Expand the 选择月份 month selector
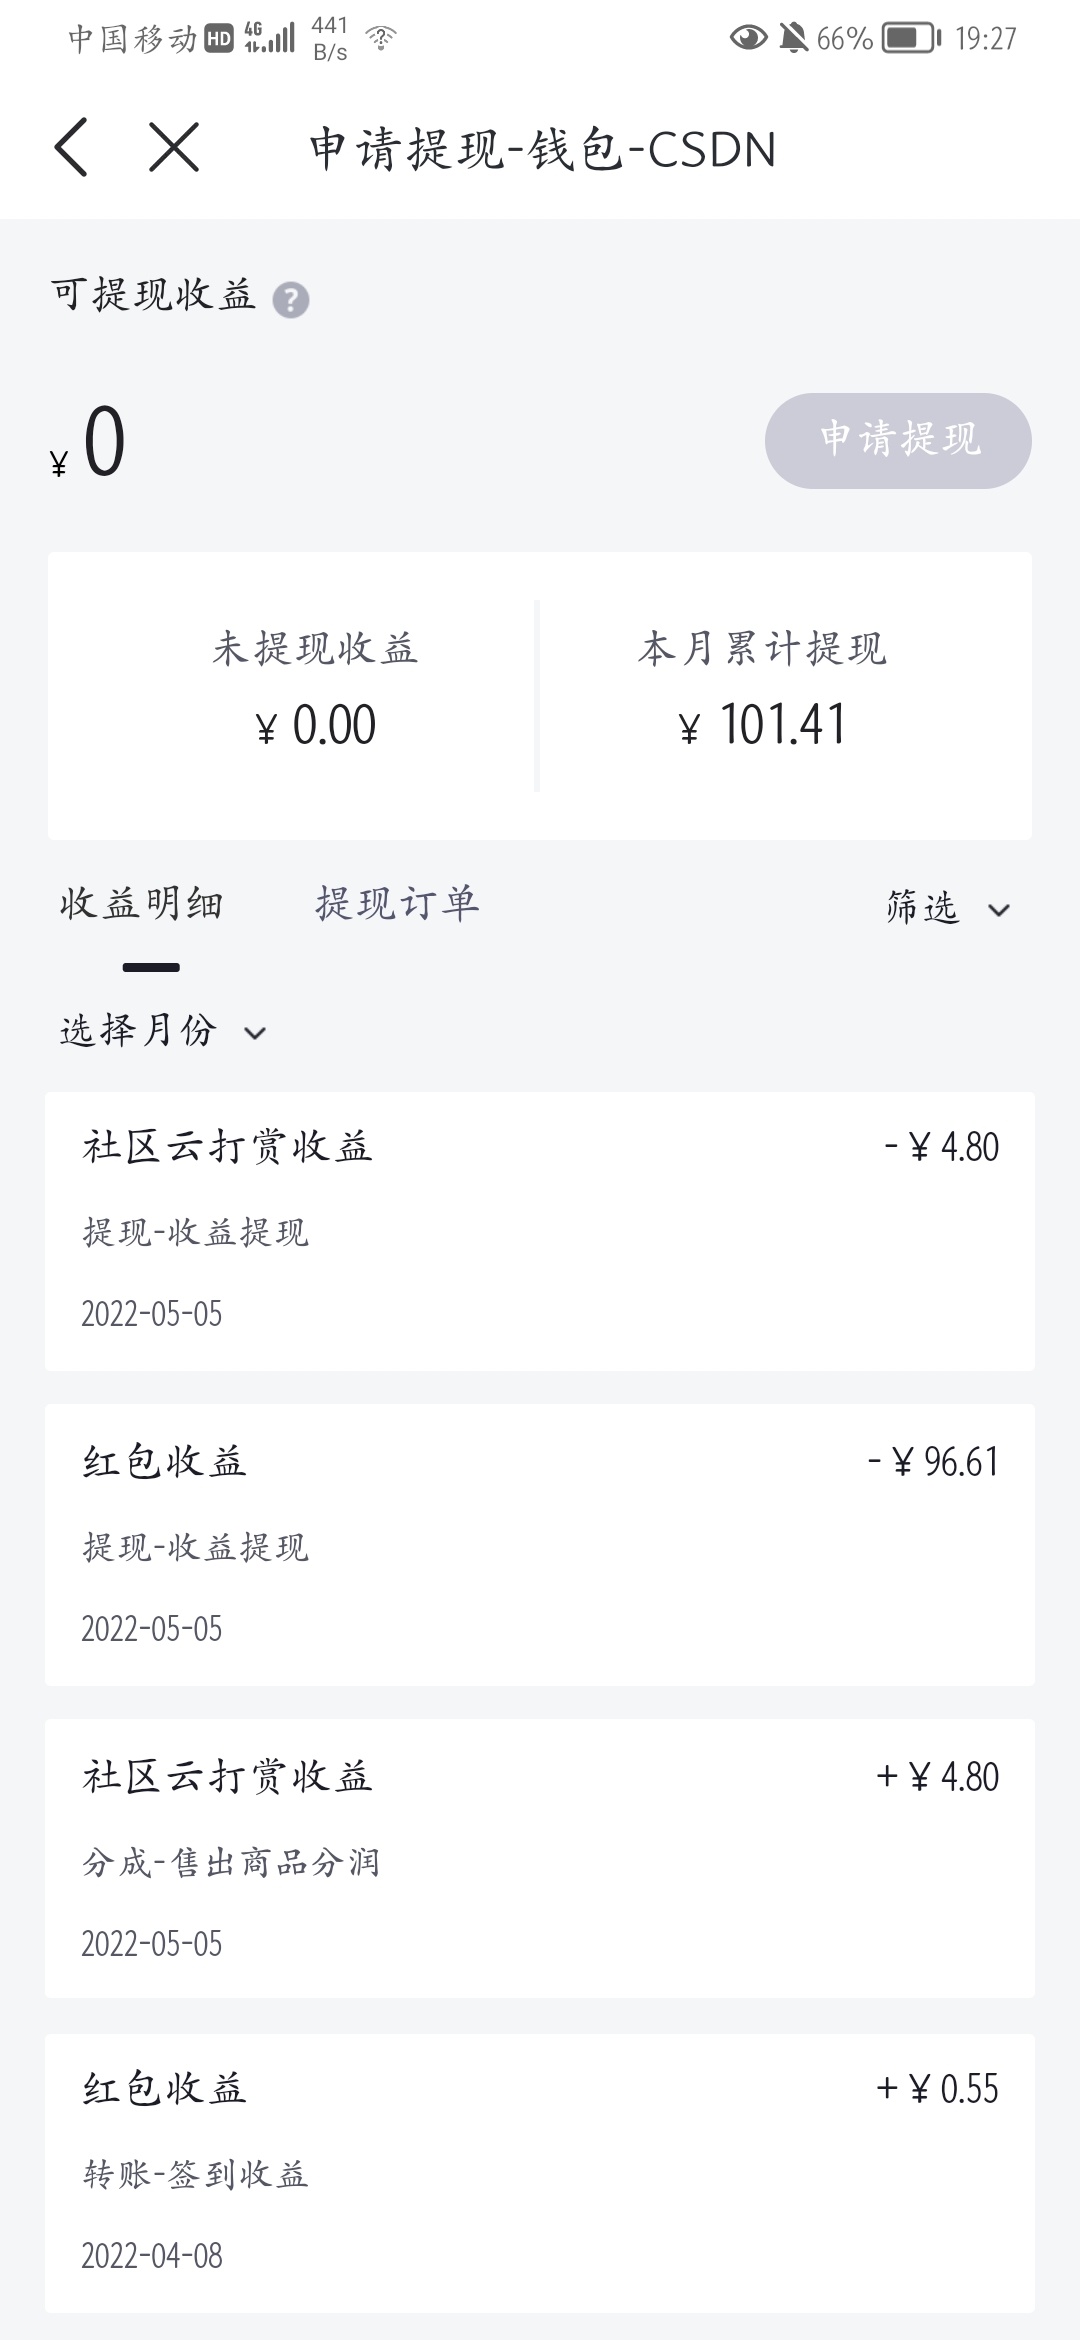Image resolution: width=1080 pixels, height=2340 pixels. point(162,1031)
